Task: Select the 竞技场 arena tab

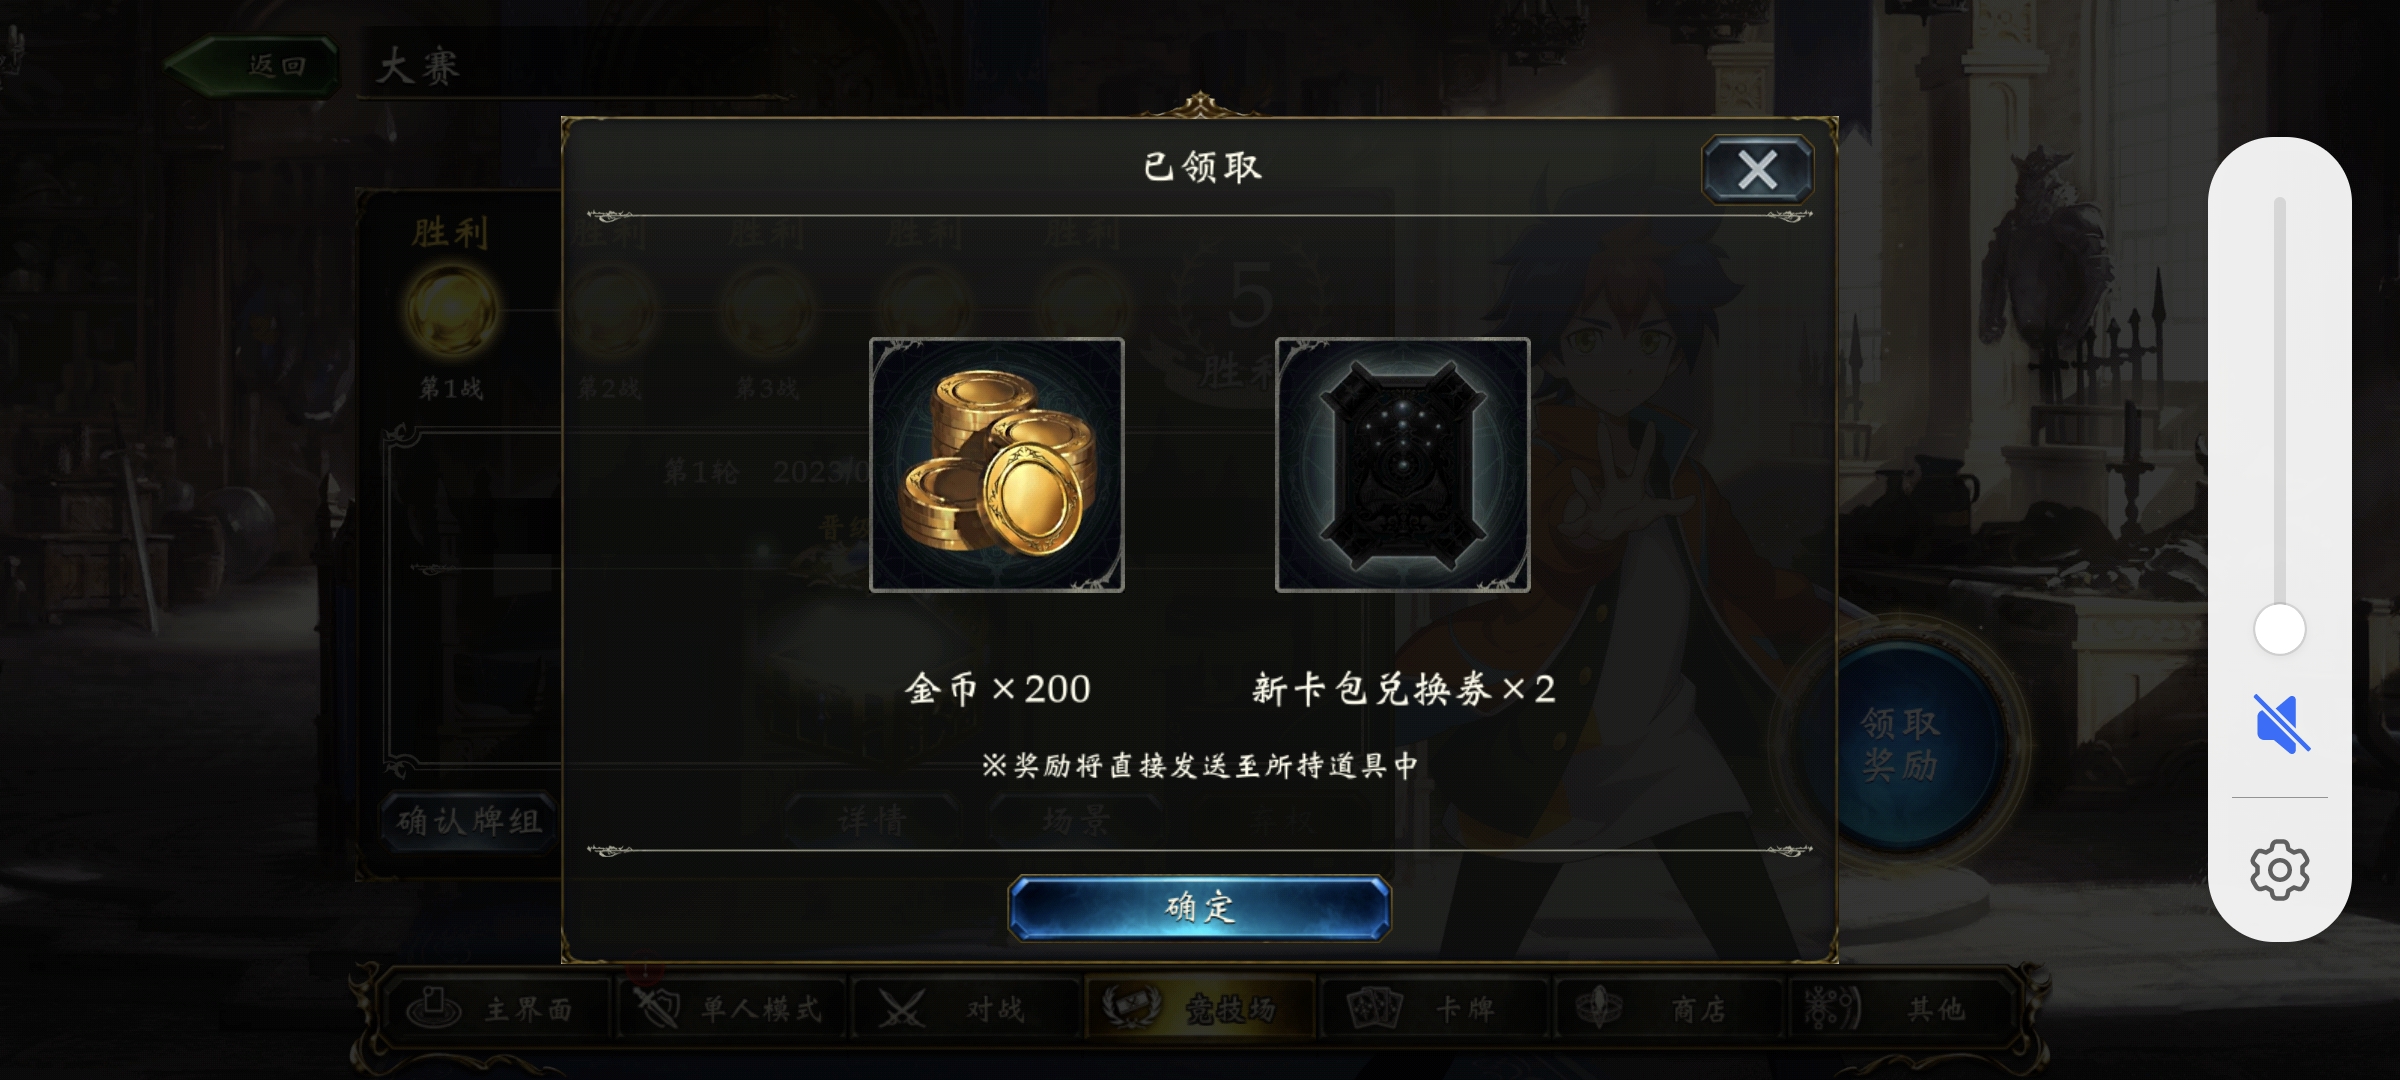Action: (1199, 1008)
